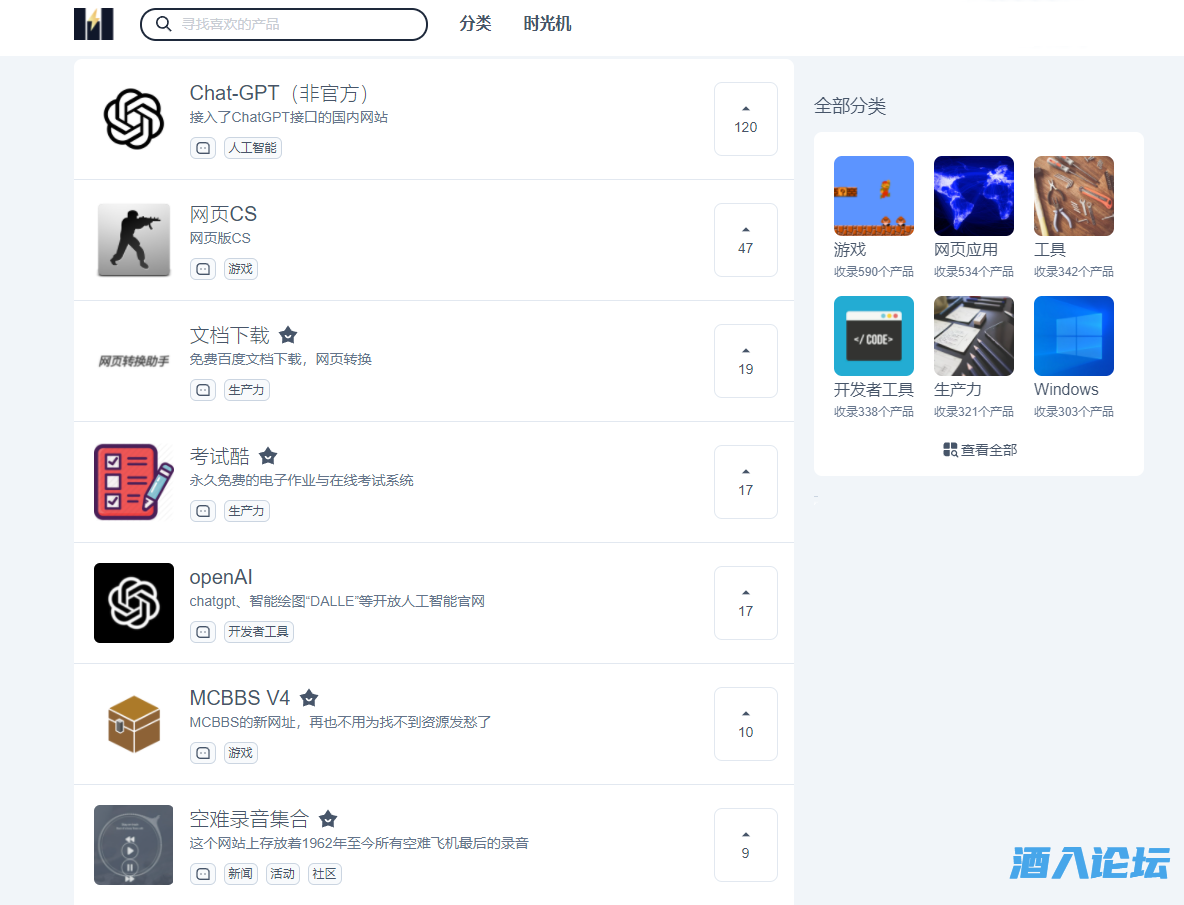The width and height of the screenshot is (1184, 905).
Task: Focus the product search field
Action: [284, 24]
